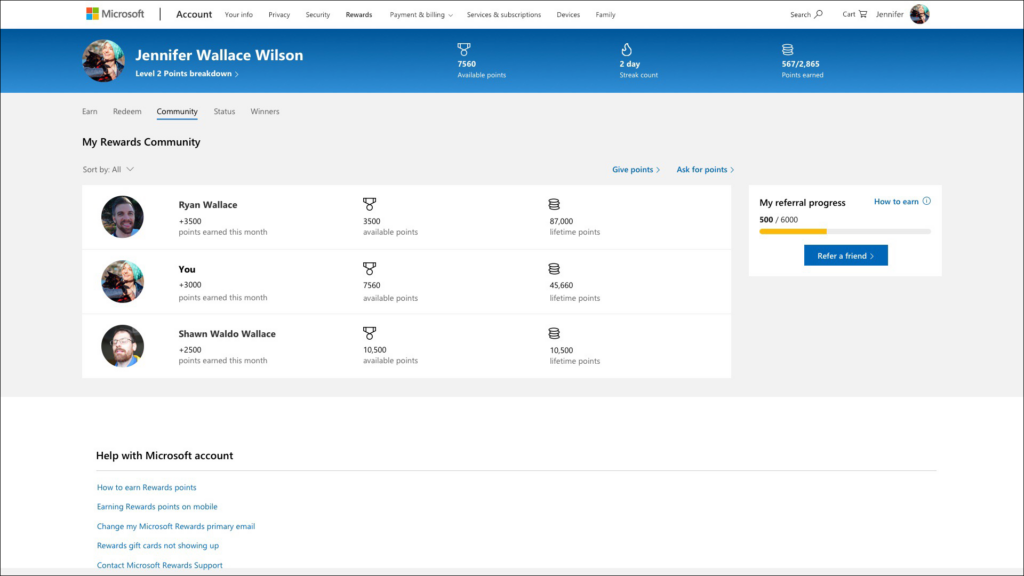The width and height of the screenshot is (1024, 576).
Task: Click Shawn Waldo Wallace's lifetime points coins icon
Action: pyautogui.click(x=554, y=333)
